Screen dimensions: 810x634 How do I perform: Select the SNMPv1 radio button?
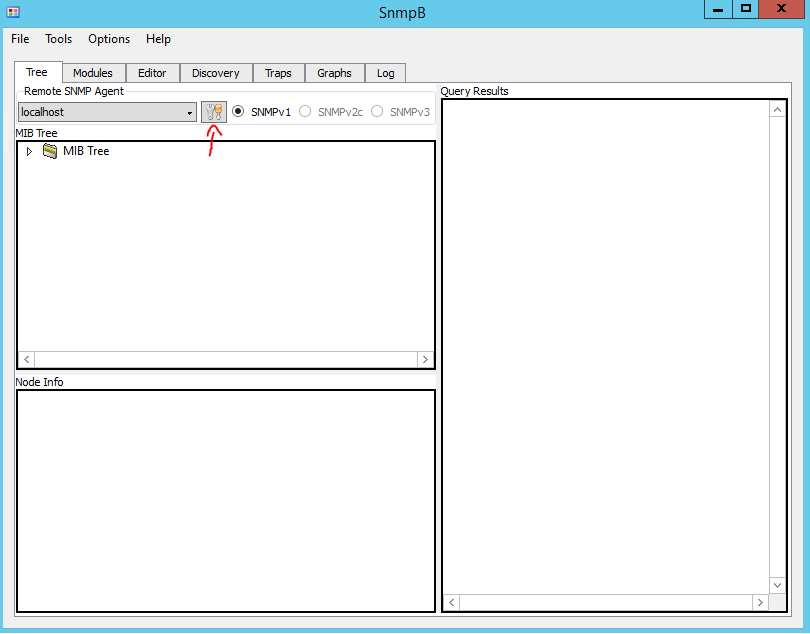[x=237, y=111]
